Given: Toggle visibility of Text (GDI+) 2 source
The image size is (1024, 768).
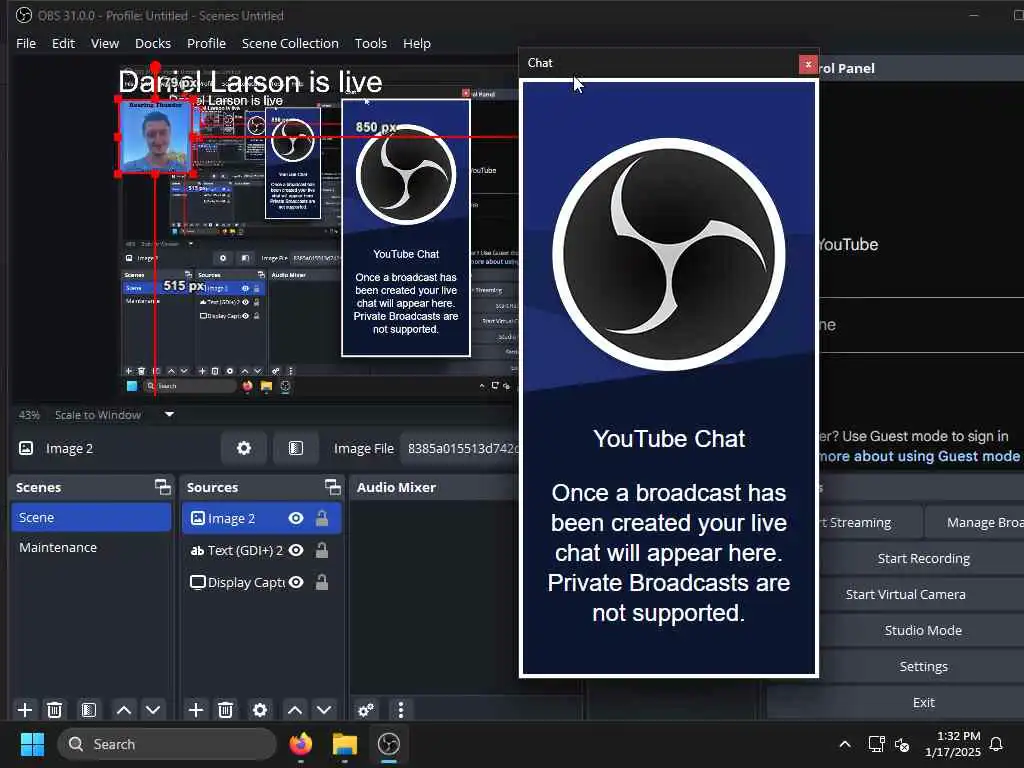Looking at the screenshot, I should click(296, 550).
